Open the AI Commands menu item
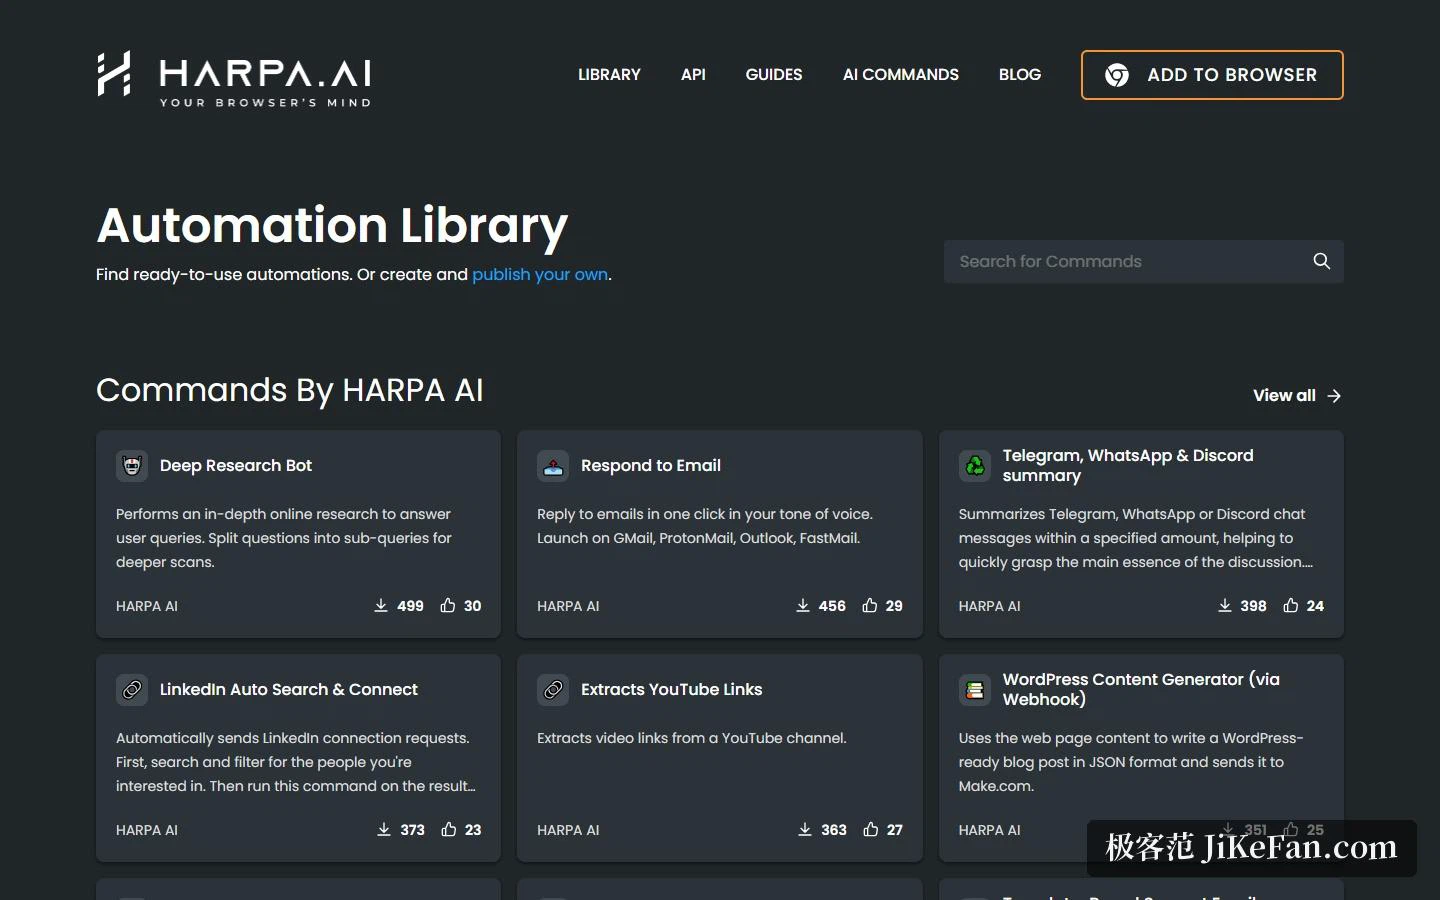Image resolution: width=1440 pixels, height=900 pixels. click(x=901, y=75)
